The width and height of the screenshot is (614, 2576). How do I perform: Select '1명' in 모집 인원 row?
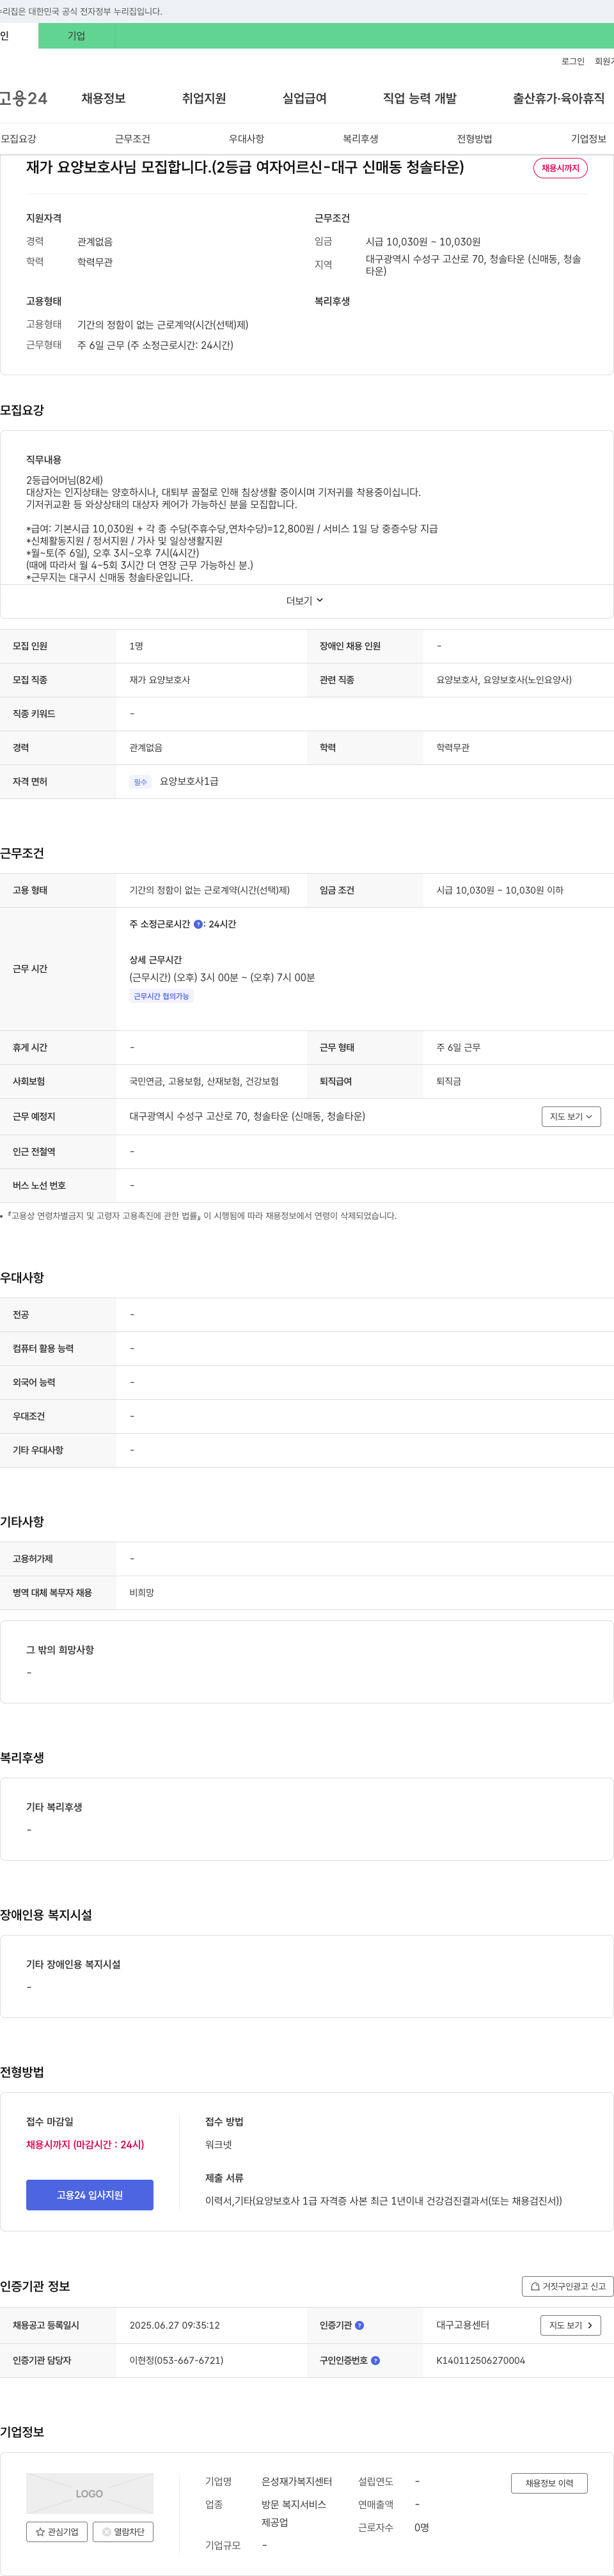coord(136,646)
